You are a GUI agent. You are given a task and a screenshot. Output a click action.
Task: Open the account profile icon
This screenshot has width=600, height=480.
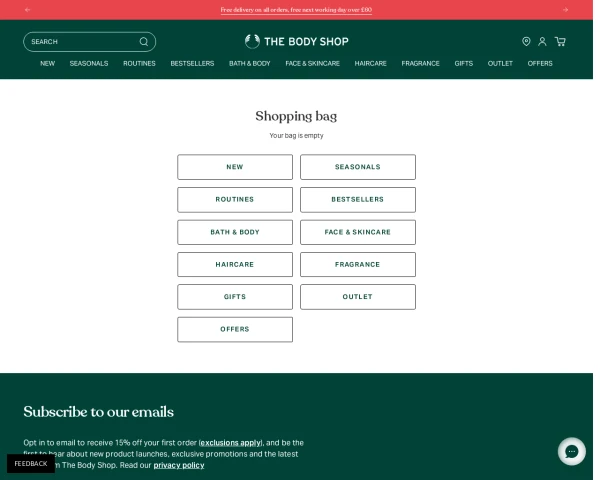542,41
